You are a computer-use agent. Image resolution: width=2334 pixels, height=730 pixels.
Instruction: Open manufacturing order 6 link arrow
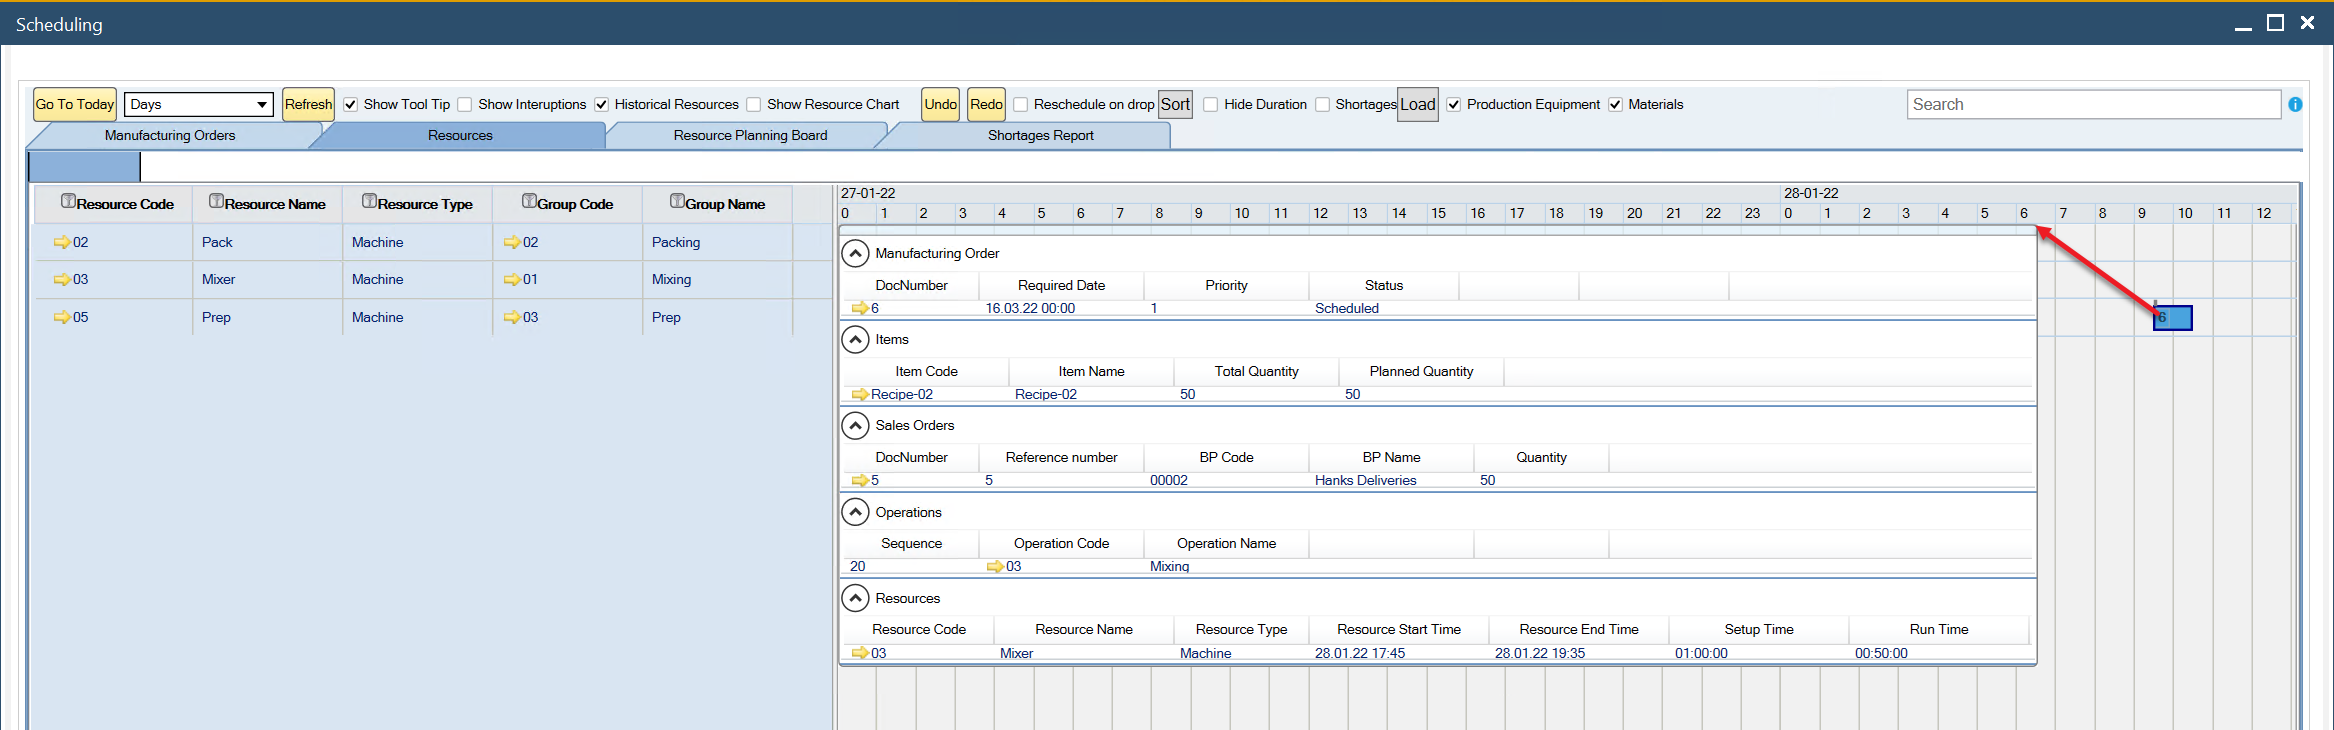click(x=860, y=308)
